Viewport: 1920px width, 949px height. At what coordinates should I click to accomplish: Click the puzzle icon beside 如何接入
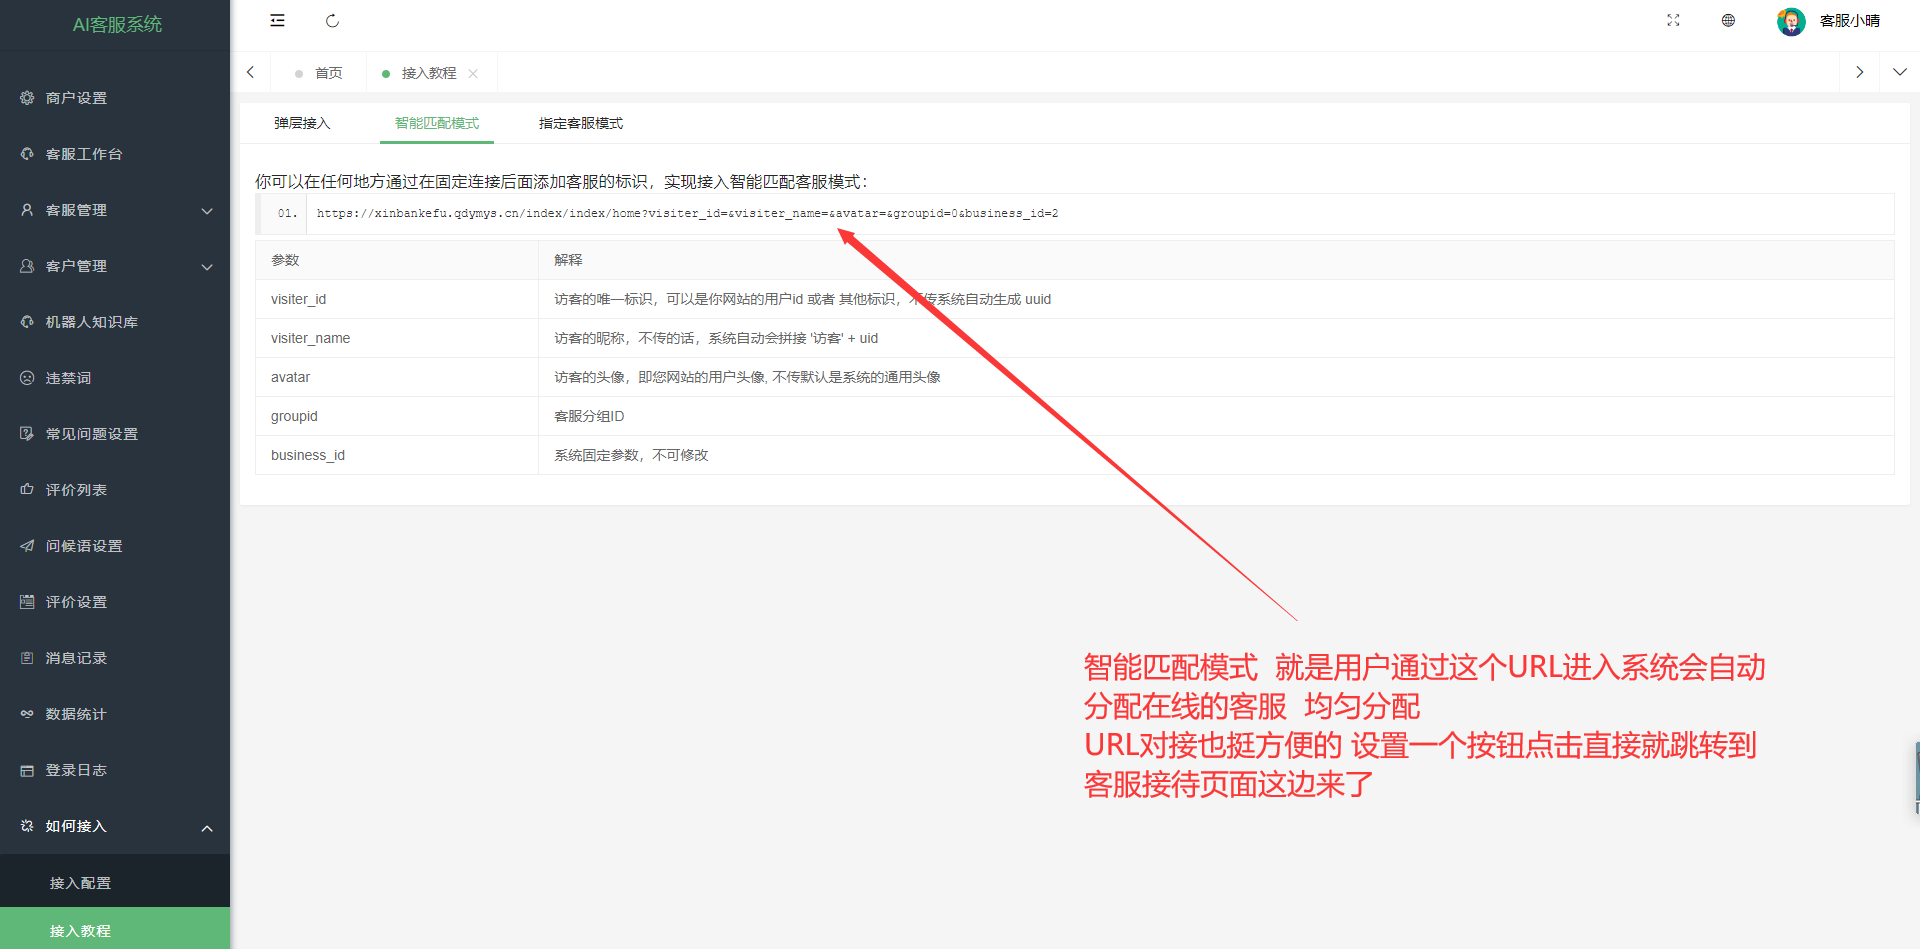pyautogui.click(x=27, y=826)
